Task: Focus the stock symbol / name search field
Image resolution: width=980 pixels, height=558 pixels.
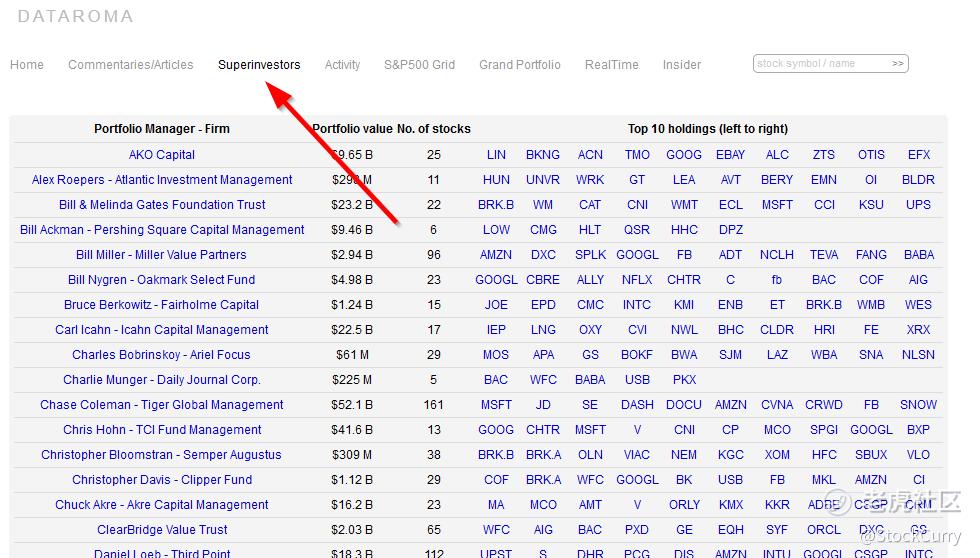Action: pyautogui.click(x=820, y=64)
